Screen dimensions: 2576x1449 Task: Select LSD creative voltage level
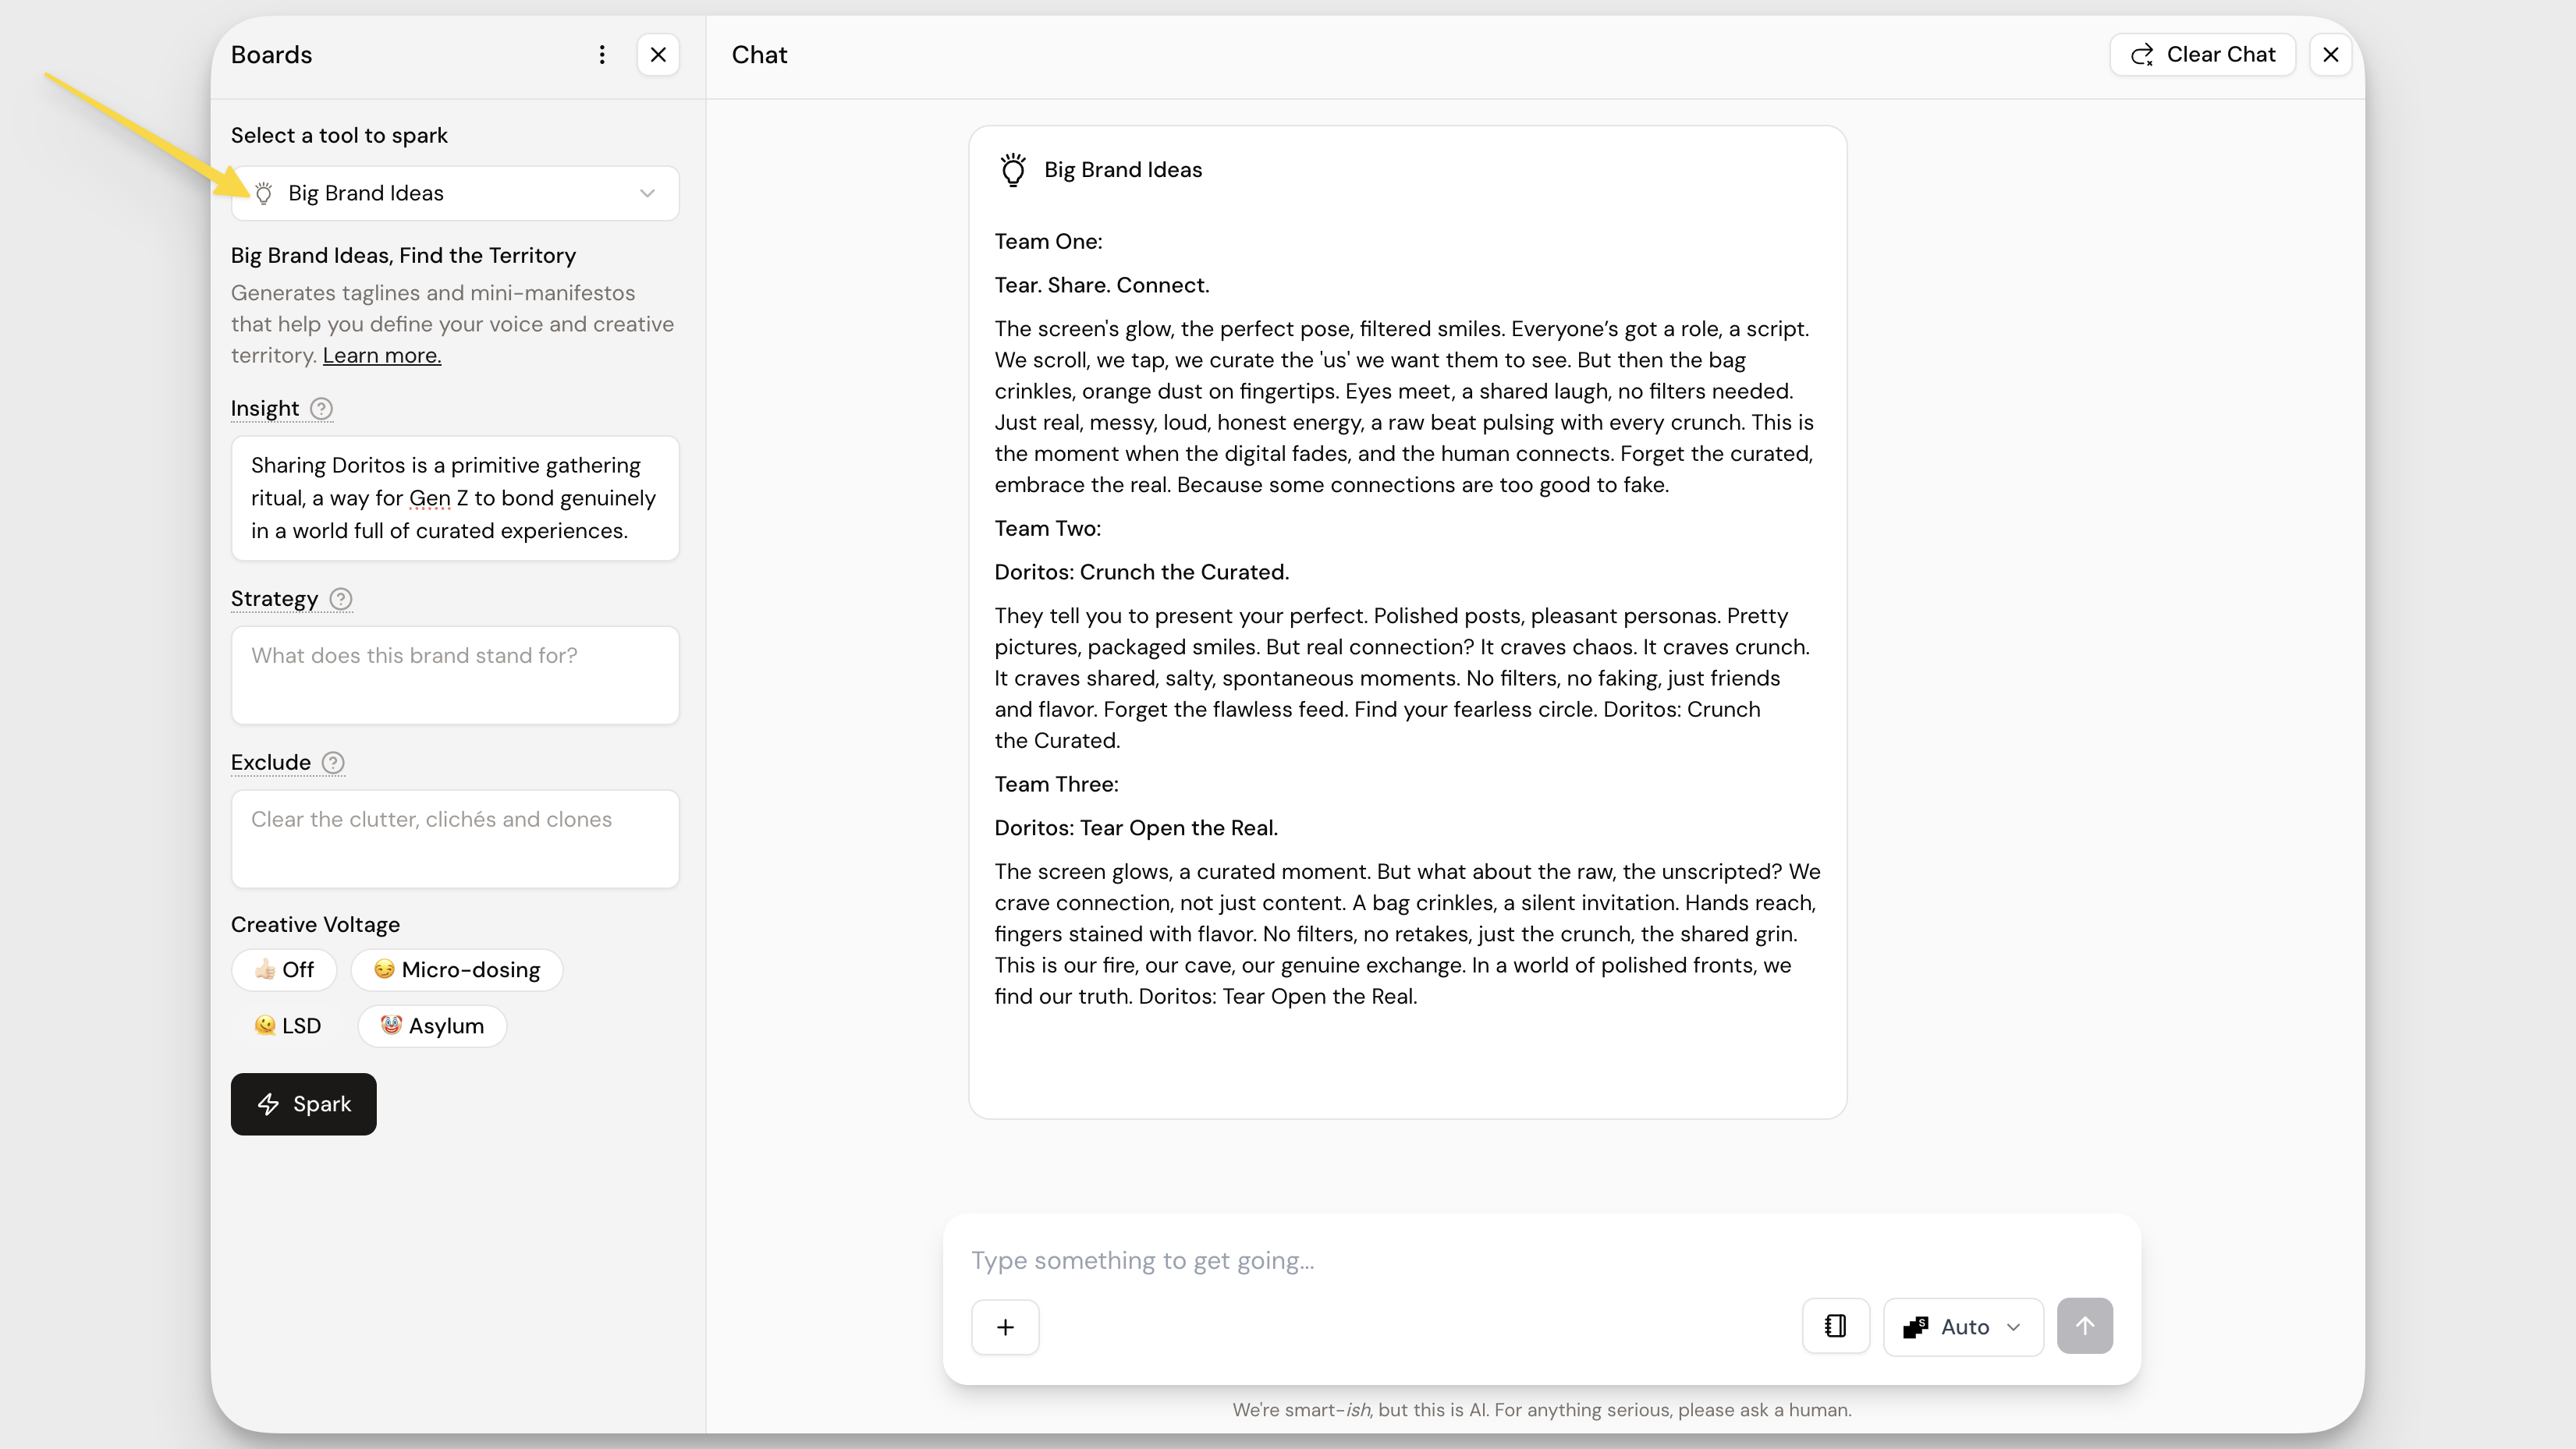click(287, 1026)
